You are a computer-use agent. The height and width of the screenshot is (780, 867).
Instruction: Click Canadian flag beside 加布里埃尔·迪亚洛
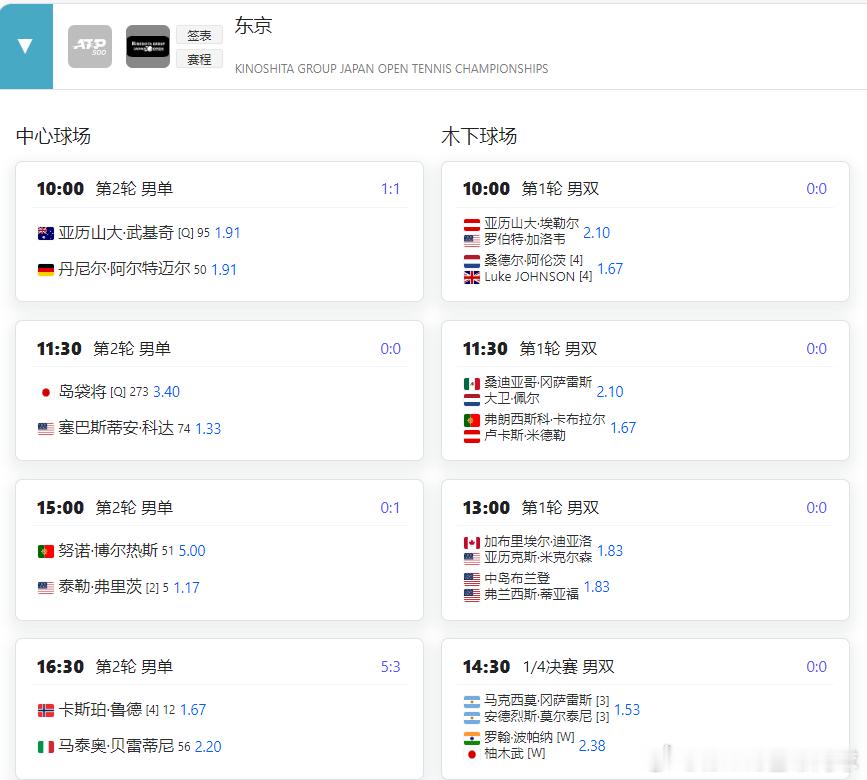pos(472,543)
